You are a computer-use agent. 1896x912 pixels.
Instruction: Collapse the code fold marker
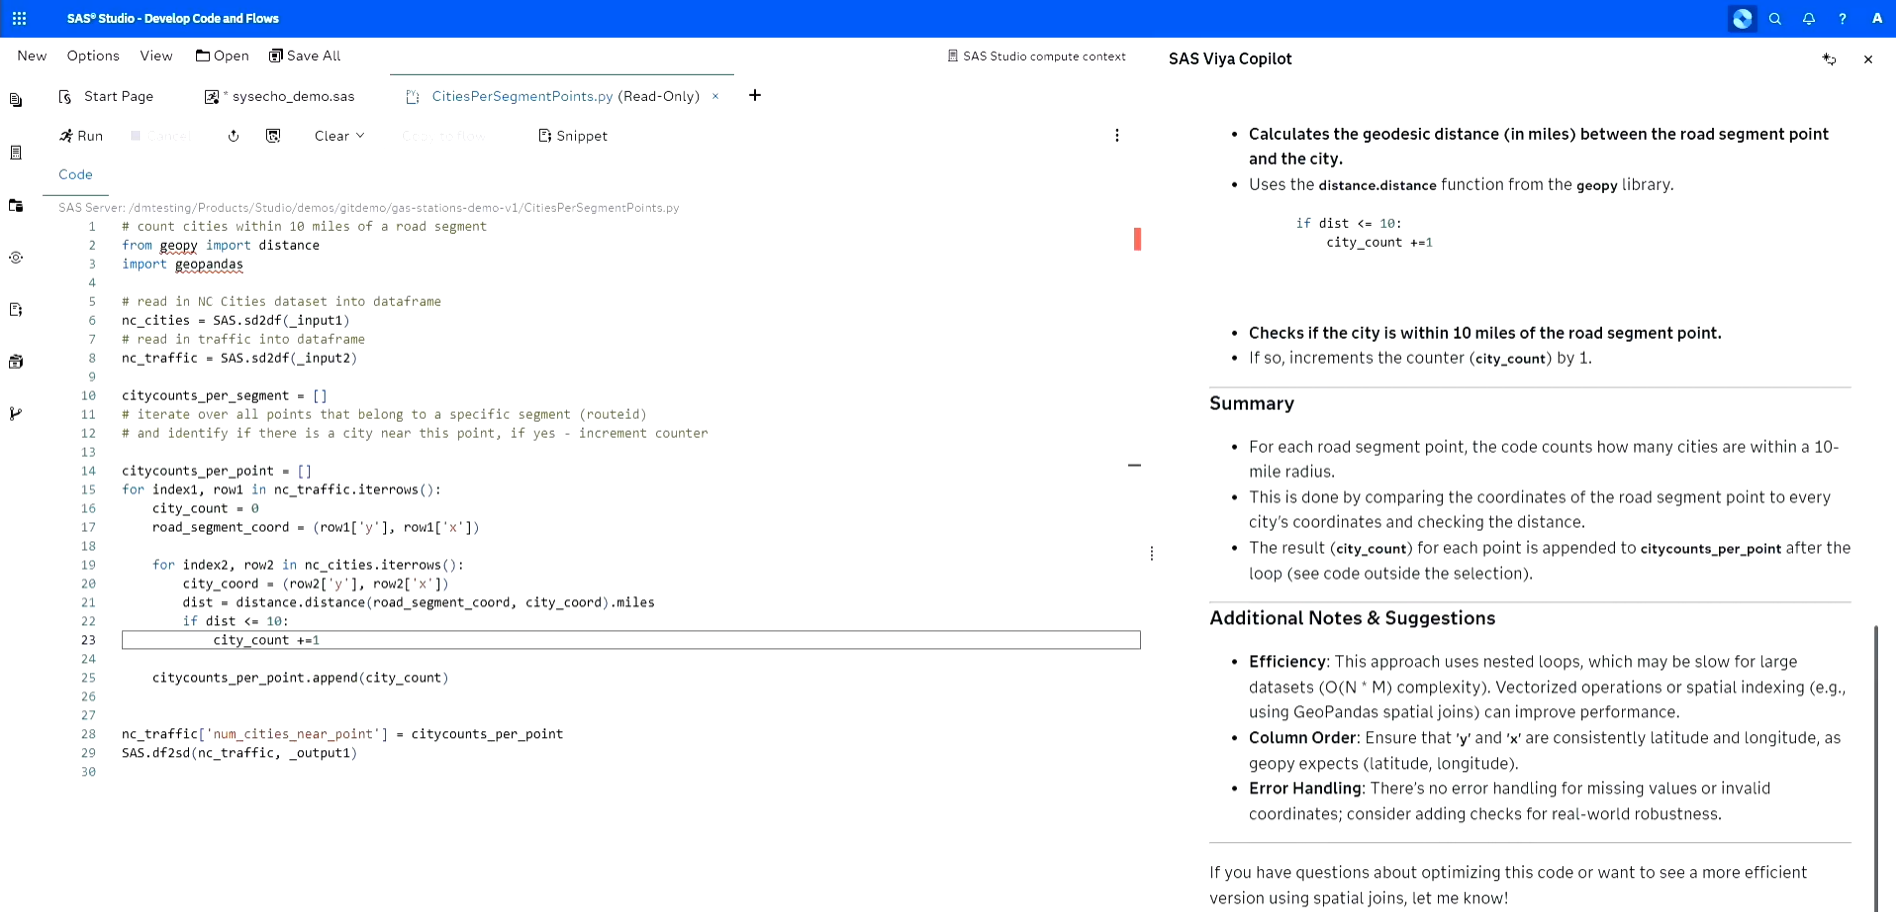pos(1134,465)
